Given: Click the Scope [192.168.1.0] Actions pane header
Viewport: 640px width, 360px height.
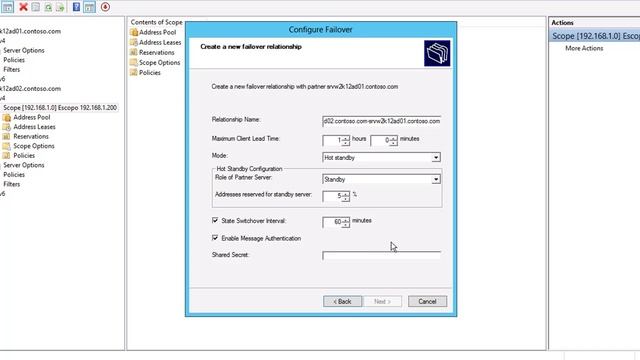Looking at the screenshot, I should (x=595, y=36).
